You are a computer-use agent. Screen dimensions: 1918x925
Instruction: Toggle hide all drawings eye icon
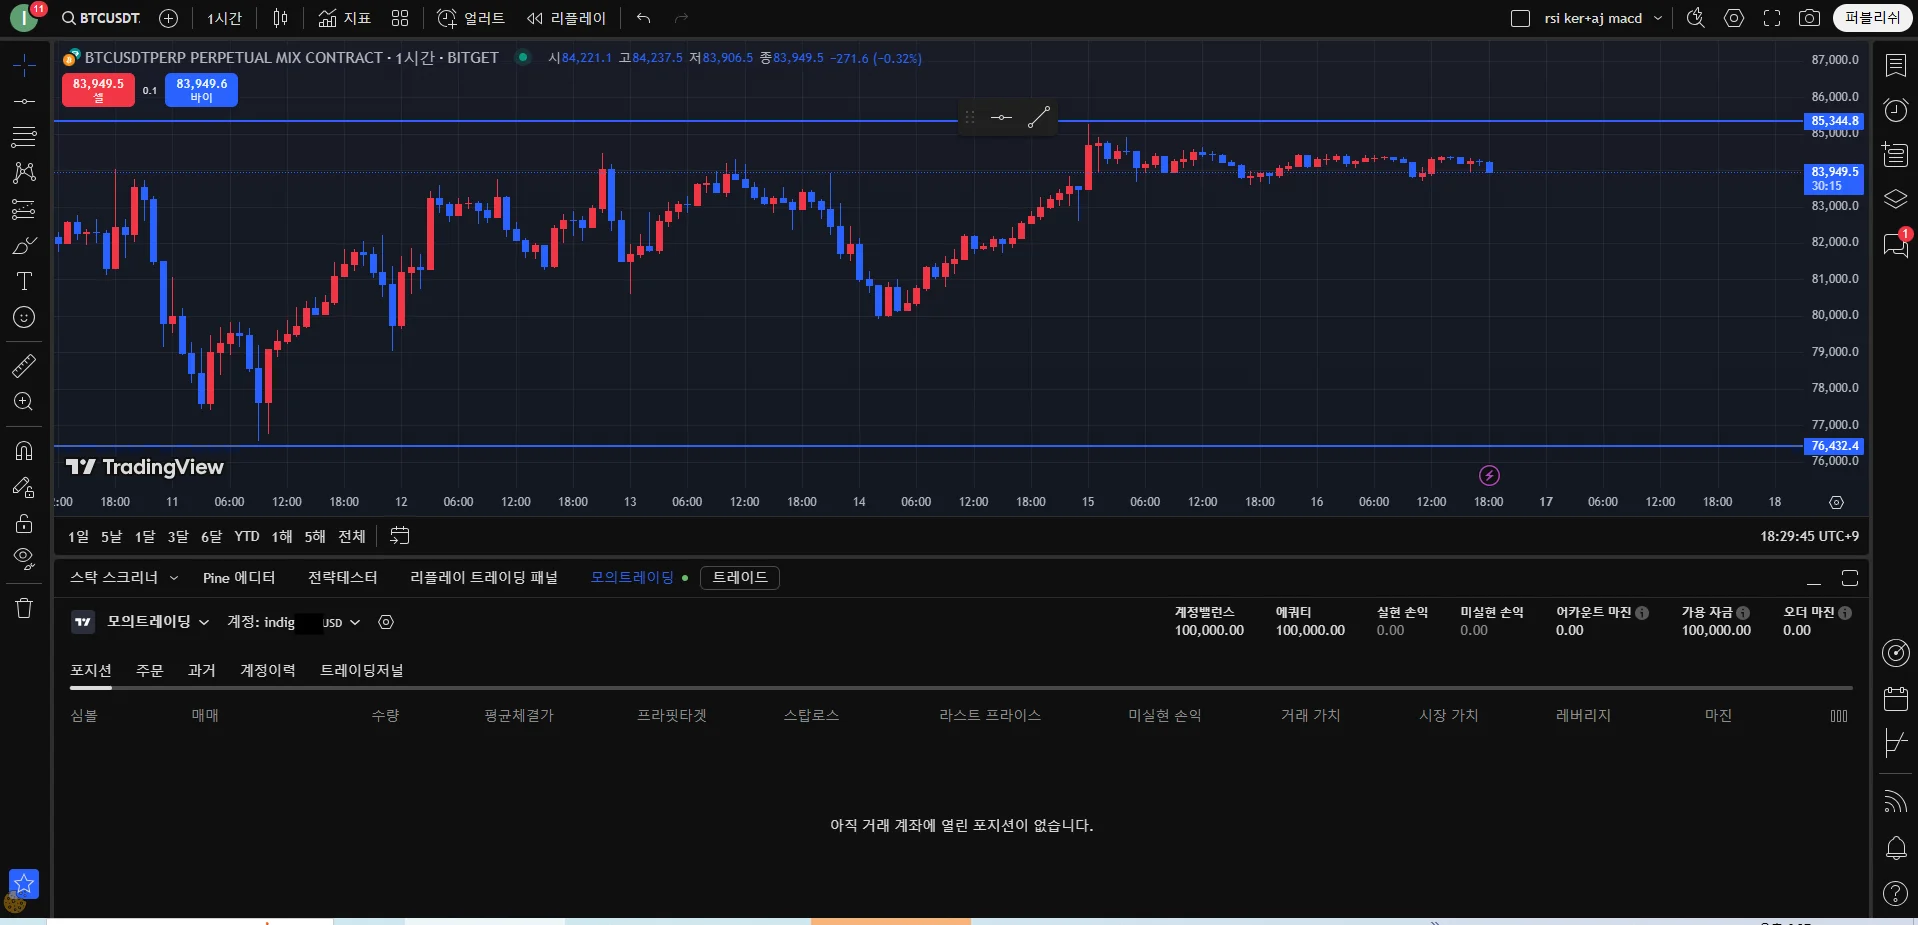click(24, 558)
